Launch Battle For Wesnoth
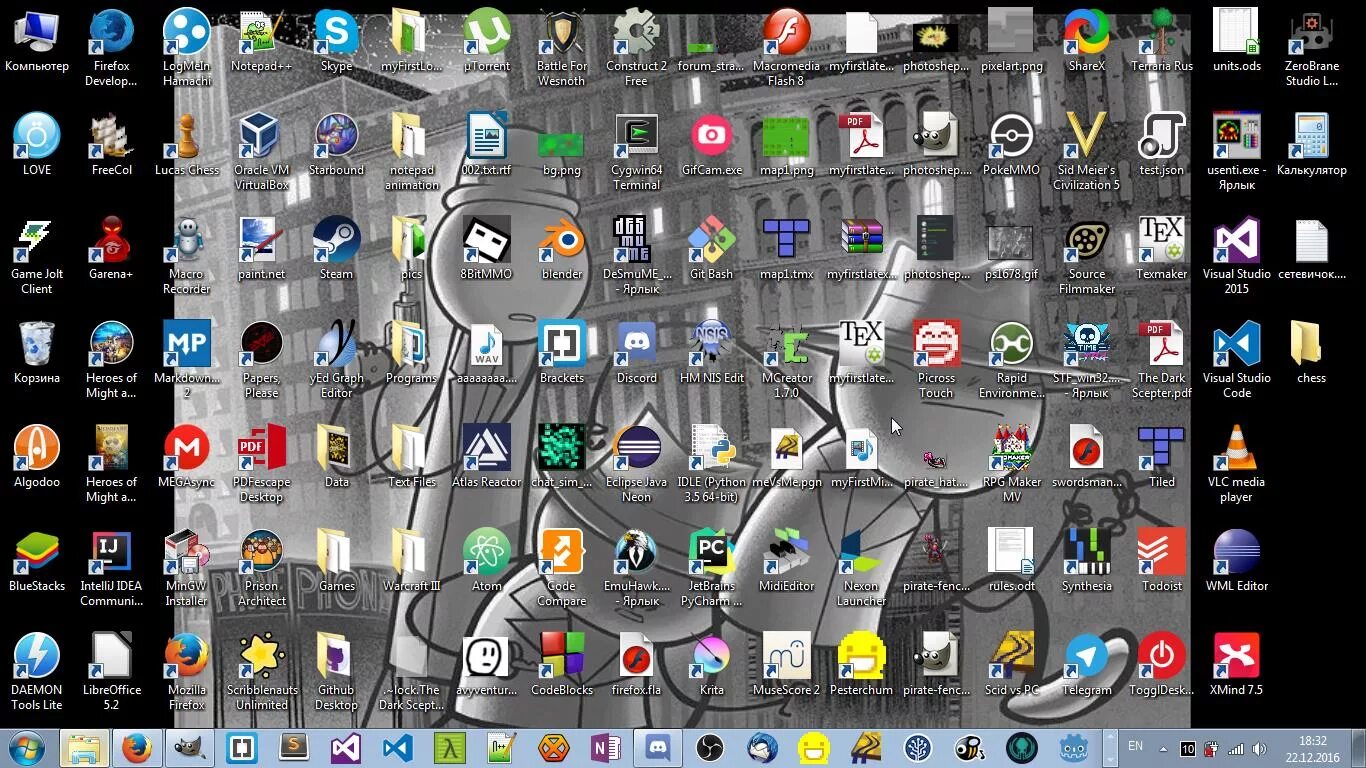The height and width of the screenshot is (768, 1366). pos(562,48)
